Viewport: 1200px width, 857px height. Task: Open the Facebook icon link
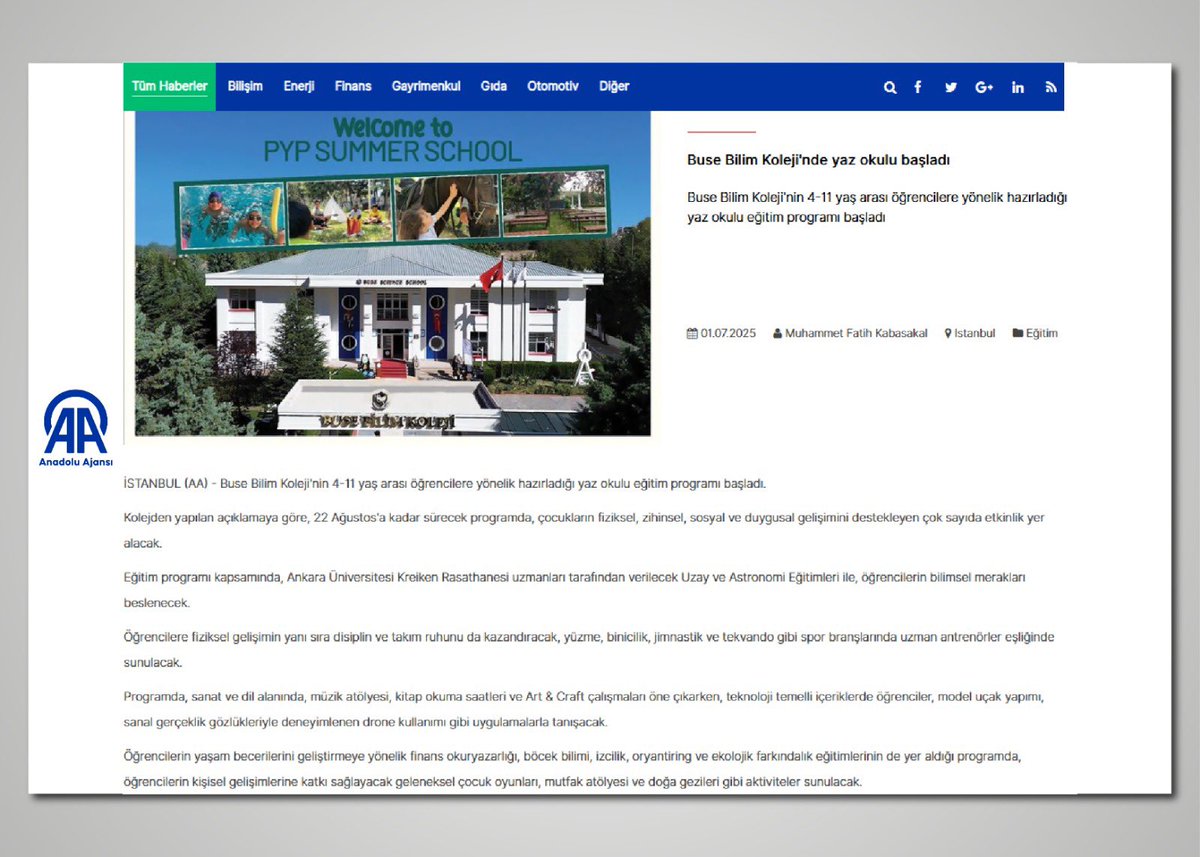(x=918, y=87)
